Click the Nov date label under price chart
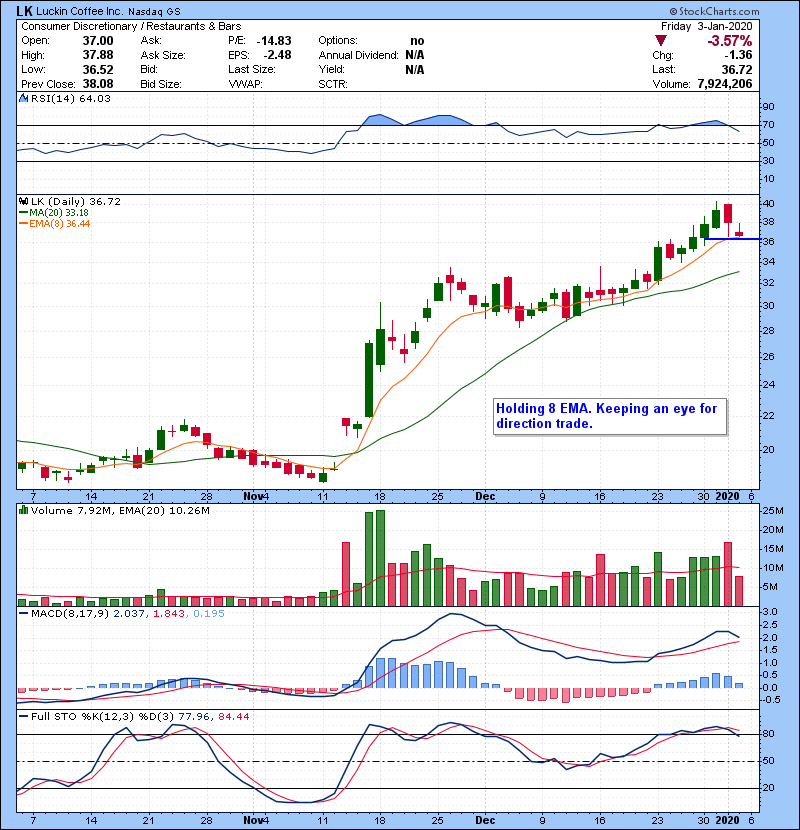This screenshot has width=800, height=830. click(256, 496)
